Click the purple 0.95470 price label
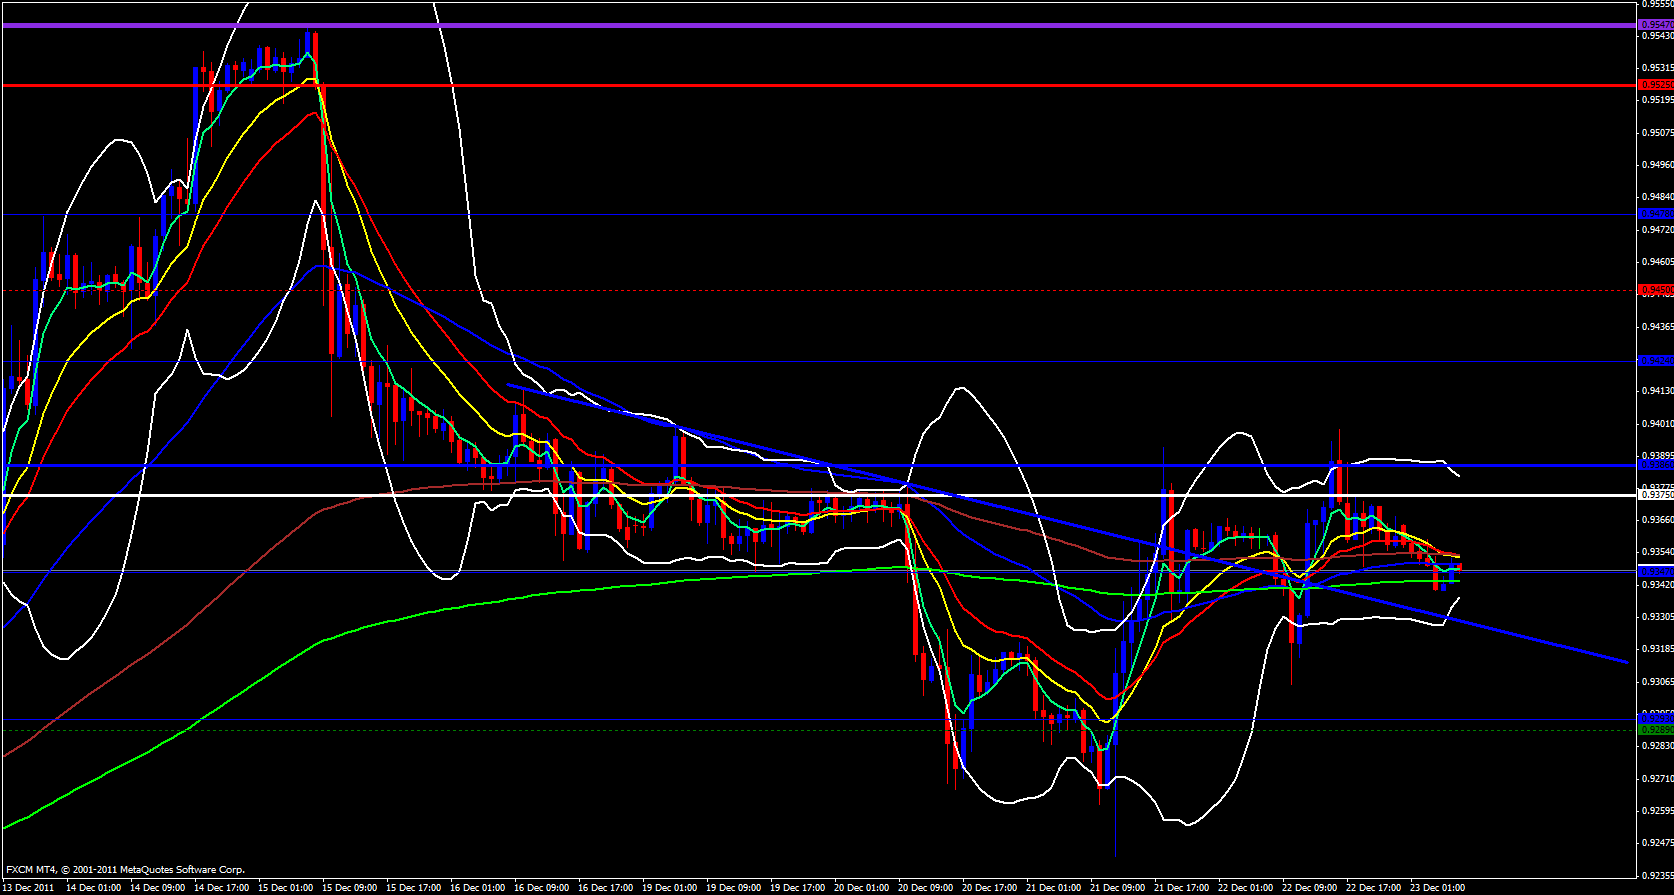1674x895 pixels. click(1656, 24)
